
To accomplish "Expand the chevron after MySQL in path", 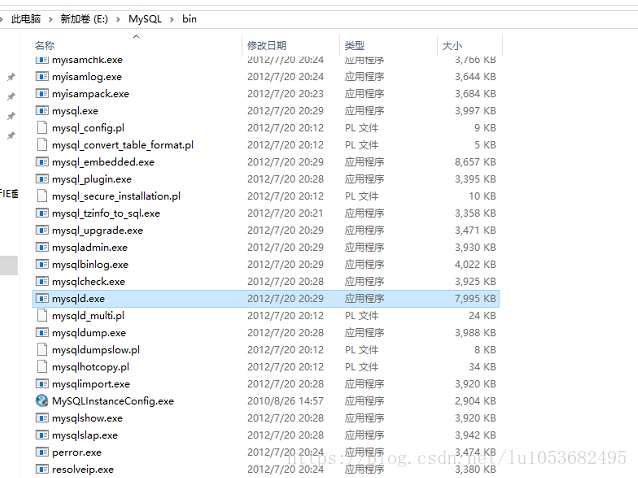I will [x=172, y=19].
